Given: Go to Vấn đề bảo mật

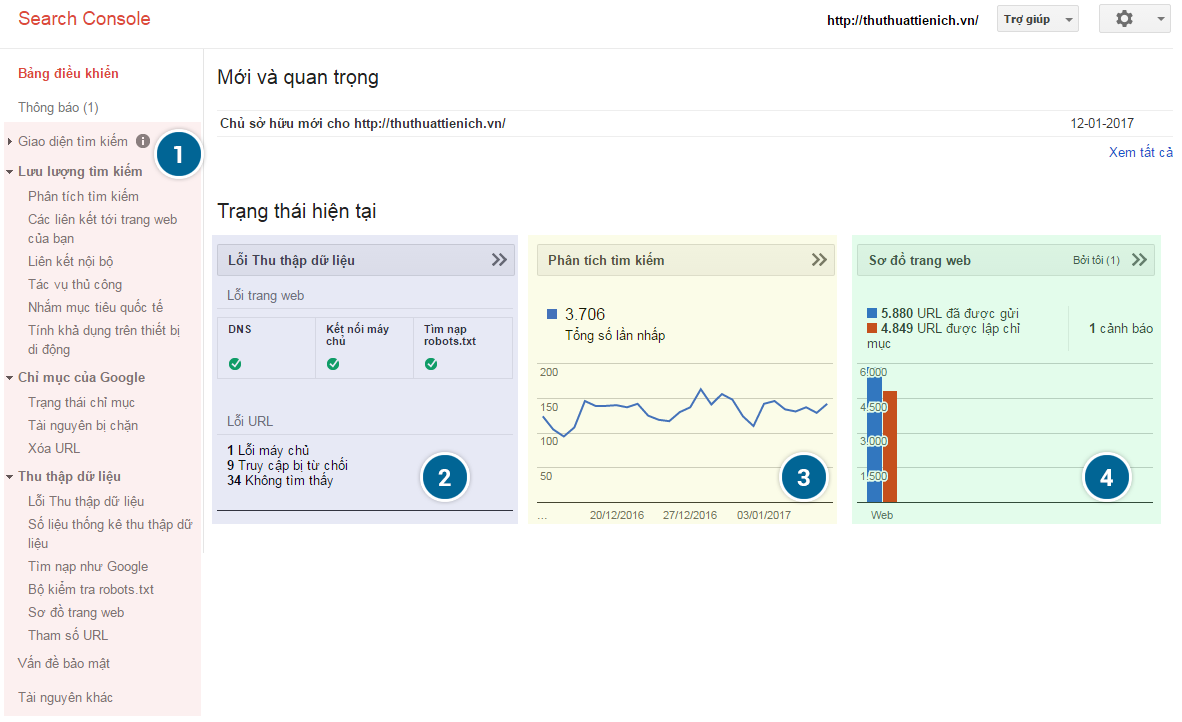Looking at the screenshot, I should pyautogui.click(x=64, y=663).
